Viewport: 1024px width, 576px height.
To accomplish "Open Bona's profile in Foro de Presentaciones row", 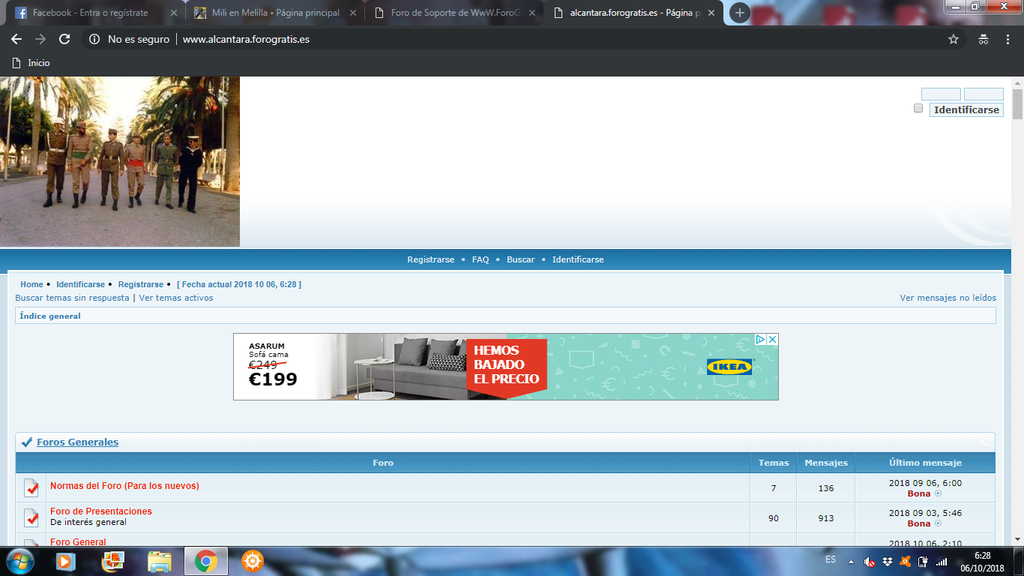I will [x=918, y=524].
